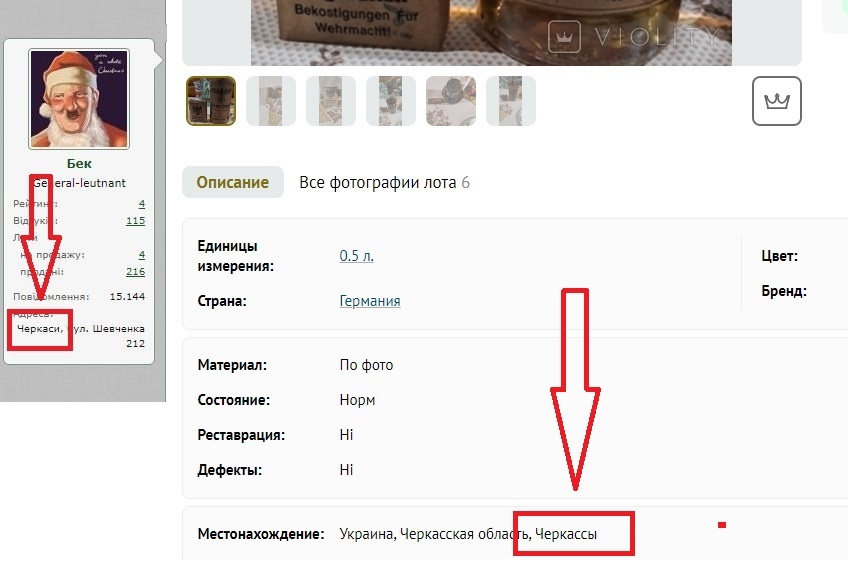Open the 0.5 л. measurement link
The width and height of the screenshot is (848, 588).
(356, 255)
